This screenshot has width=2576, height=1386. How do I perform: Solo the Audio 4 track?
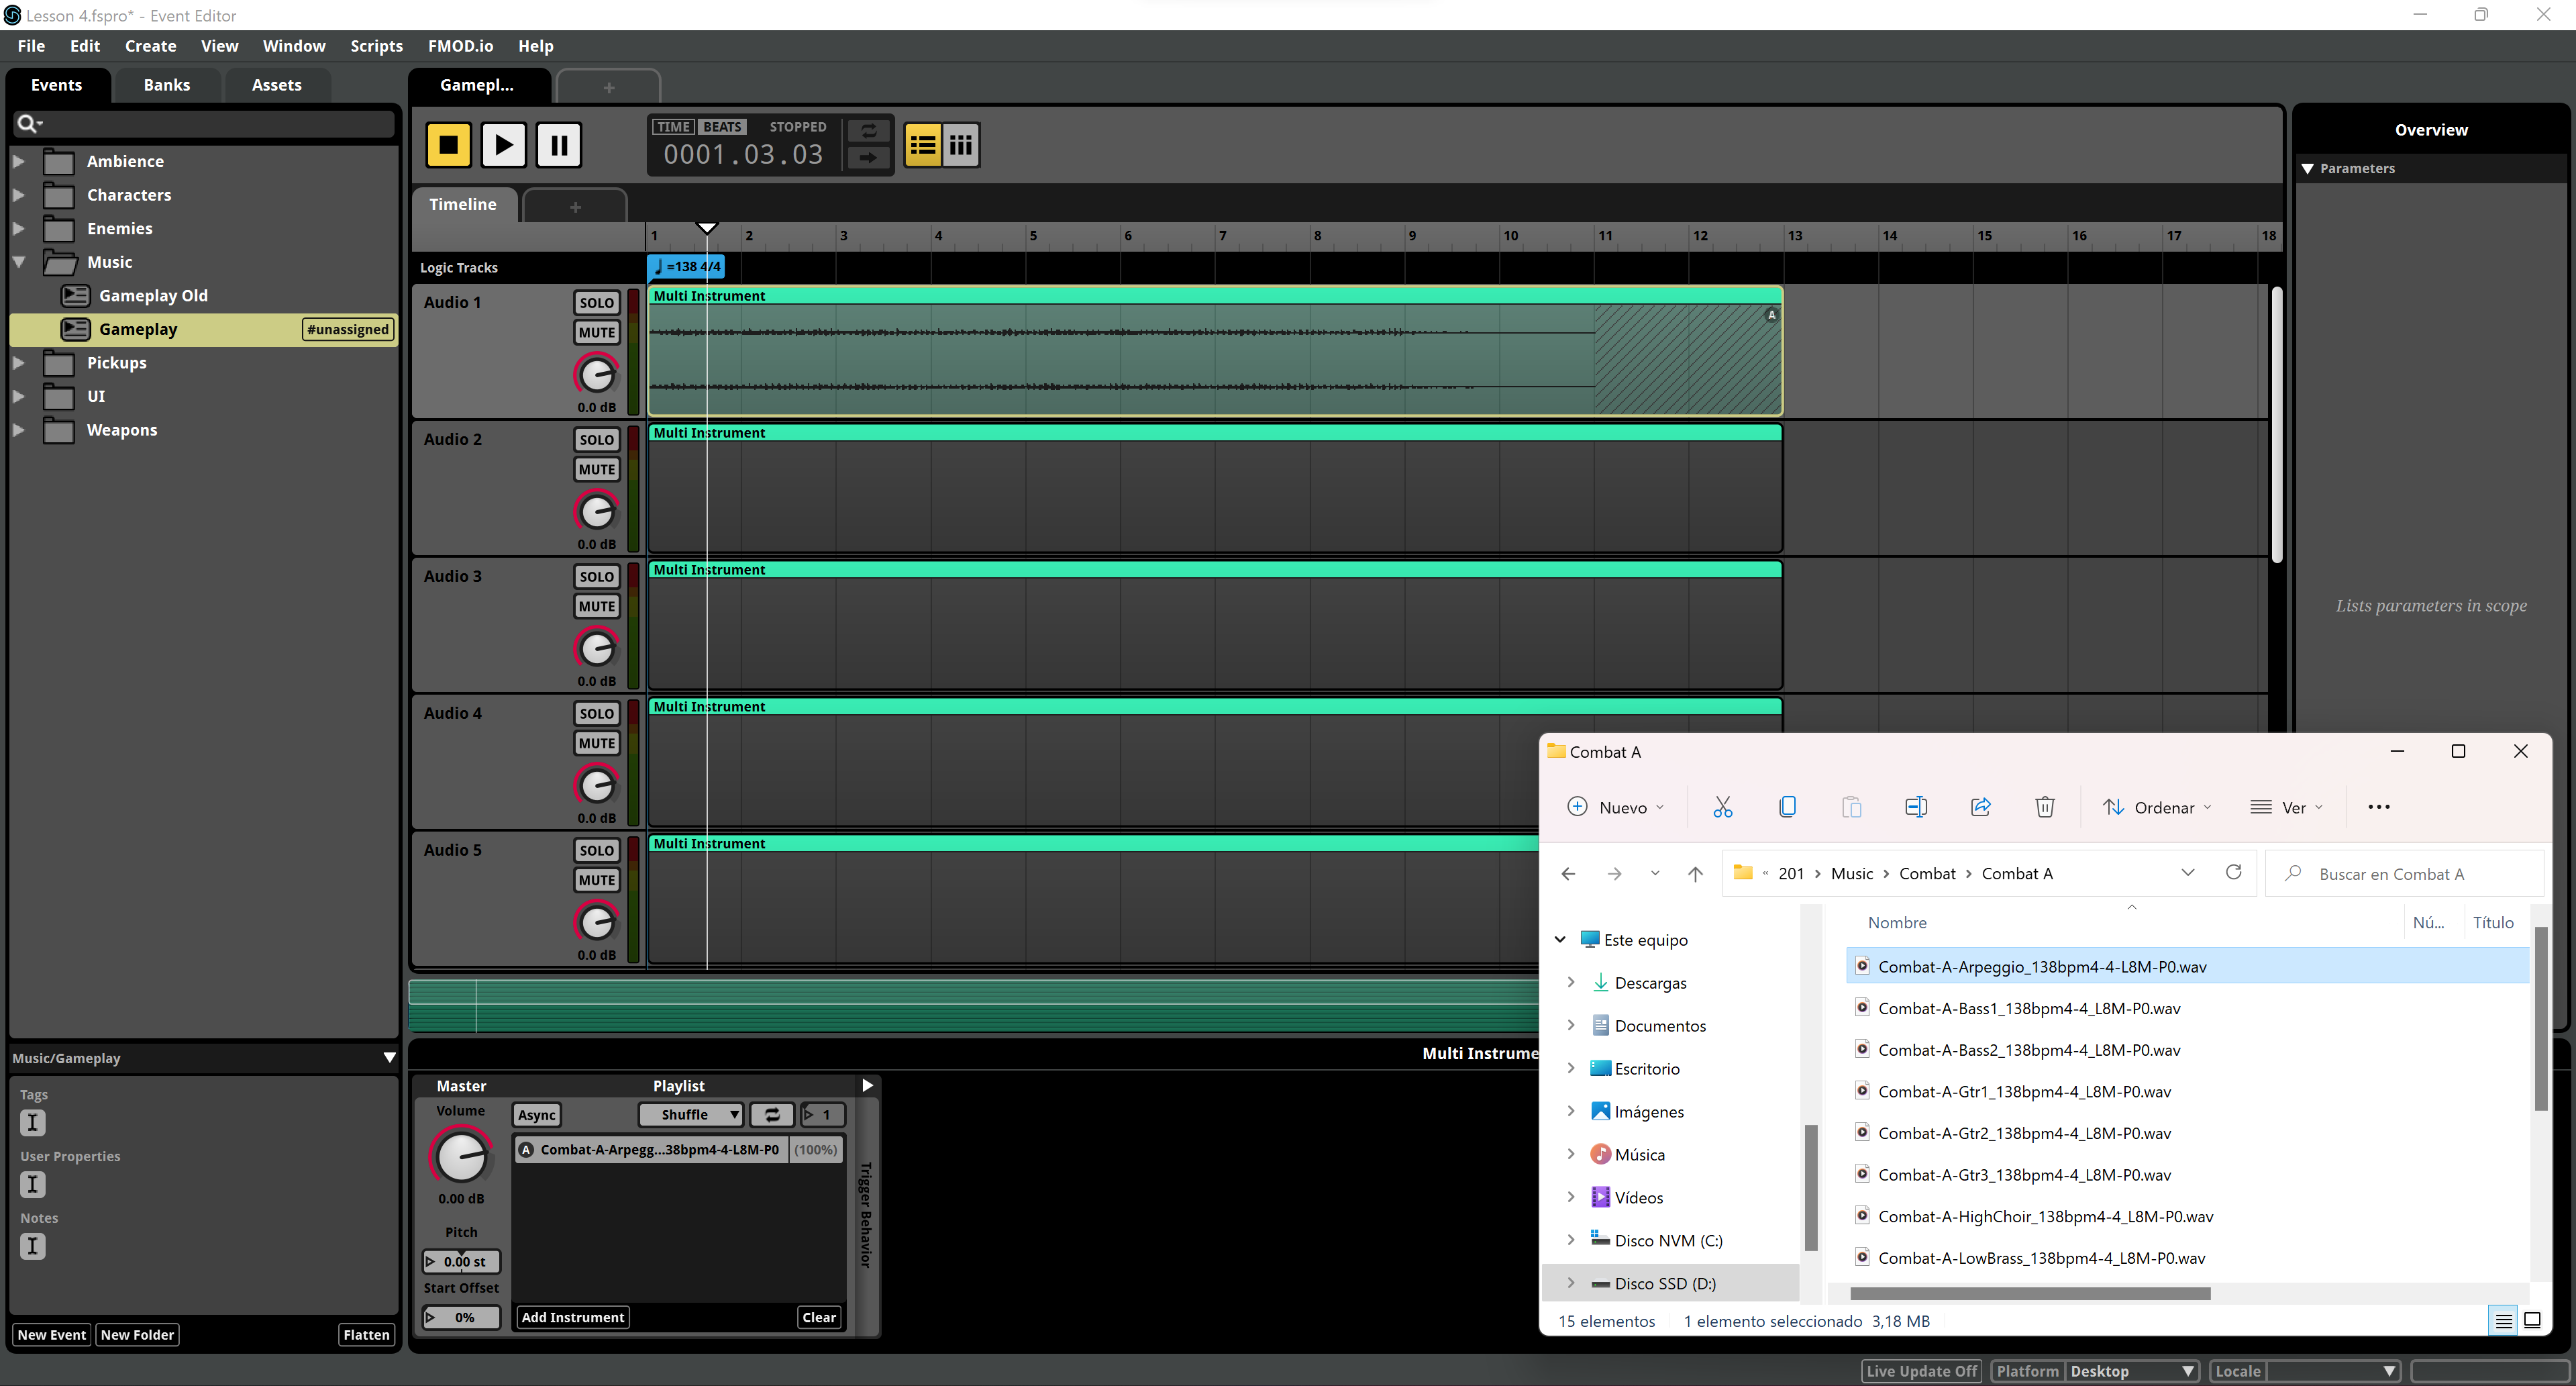[597, 713]
